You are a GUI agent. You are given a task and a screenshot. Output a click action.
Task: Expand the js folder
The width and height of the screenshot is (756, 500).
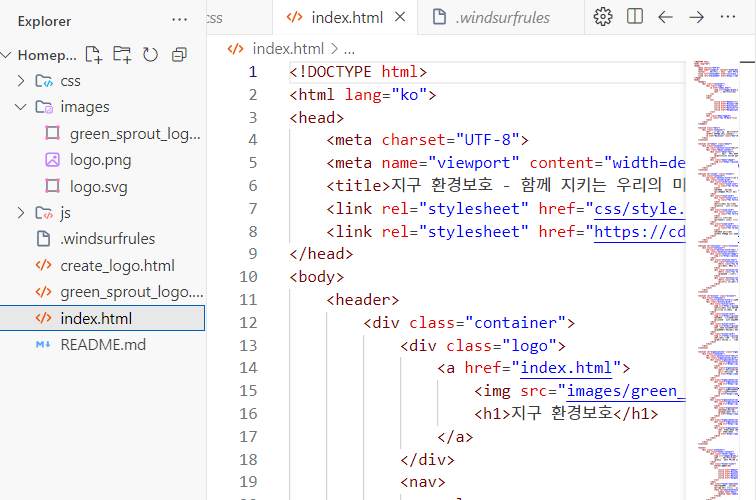tap(21, 213)
